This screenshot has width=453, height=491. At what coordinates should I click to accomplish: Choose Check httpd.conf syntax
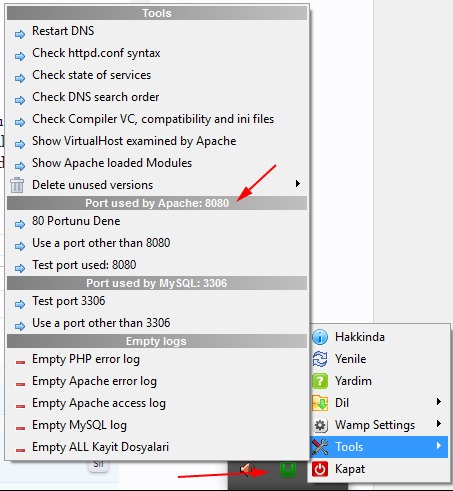157,53
